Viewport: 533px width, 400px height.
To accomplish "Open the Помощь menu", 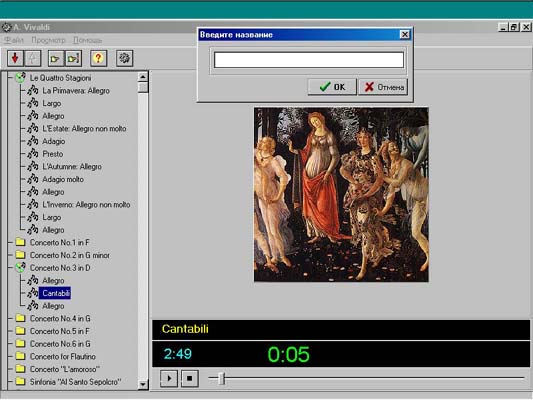I will pos(87,40).
